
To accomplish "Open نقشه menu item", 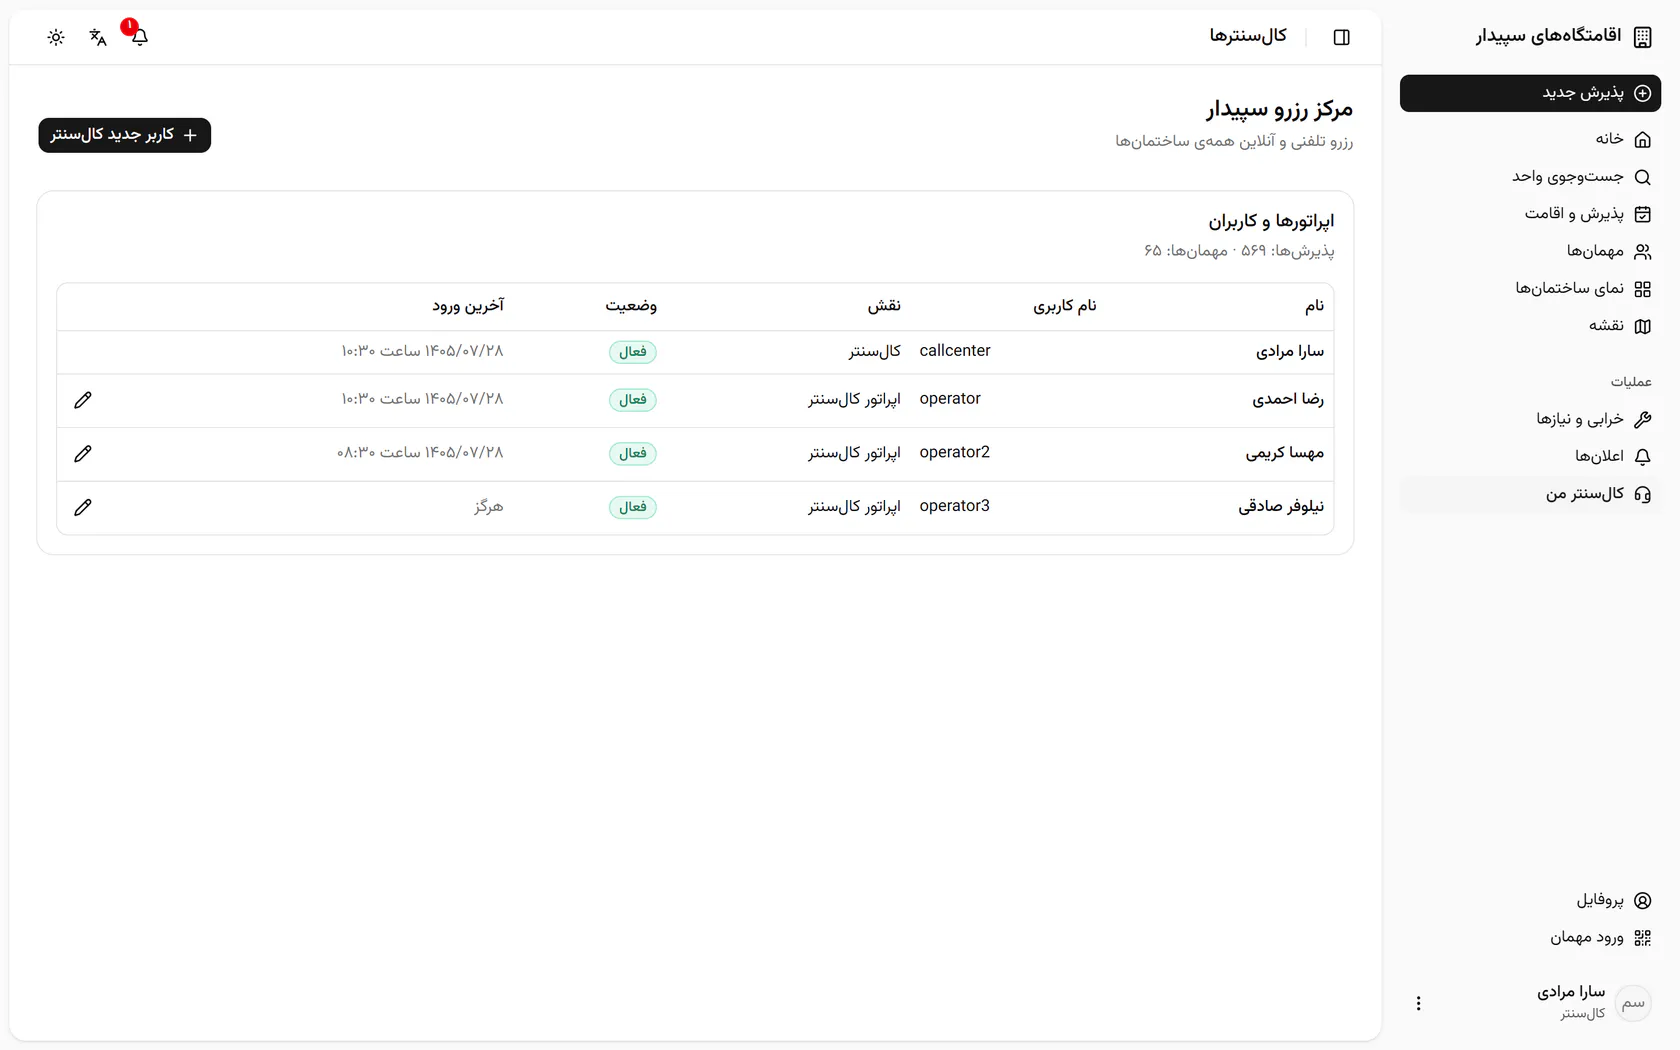I will tap(1530, 326).
